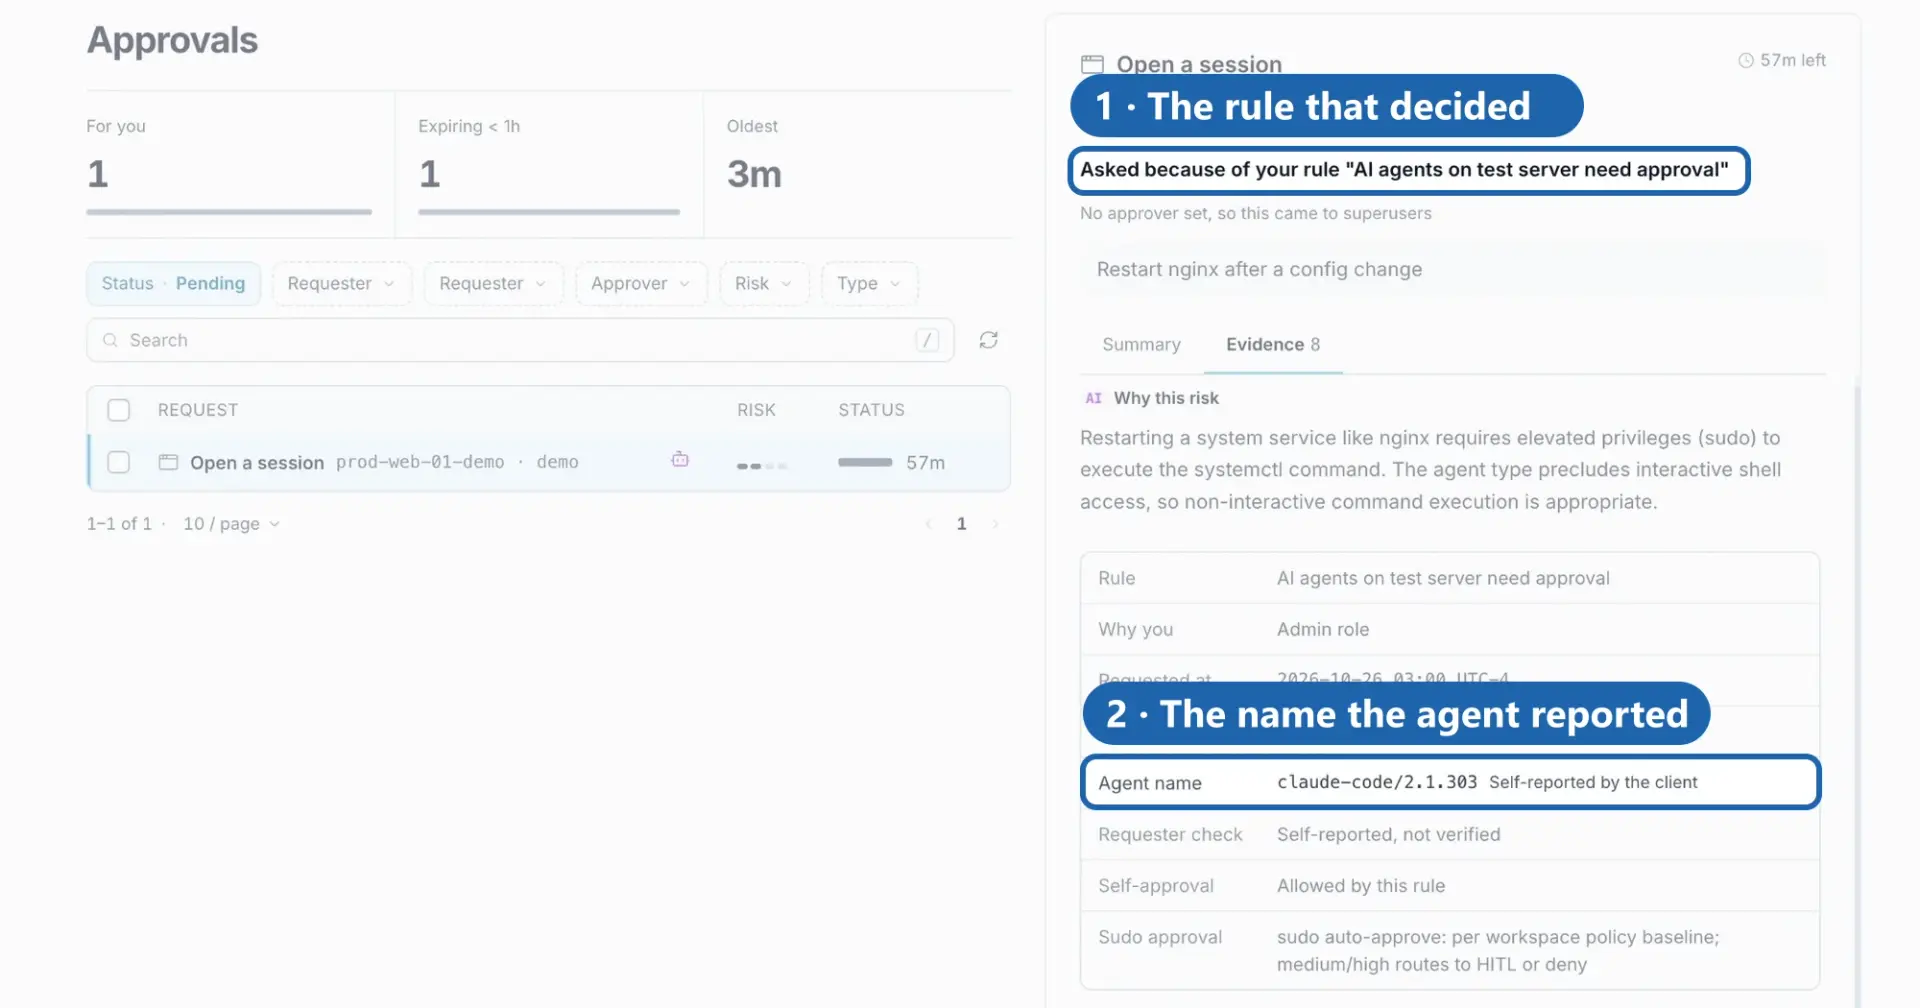The image size is (1920, 1008).
Task: Change the 10 / page size dropdown
Action: tap(231, 524)
